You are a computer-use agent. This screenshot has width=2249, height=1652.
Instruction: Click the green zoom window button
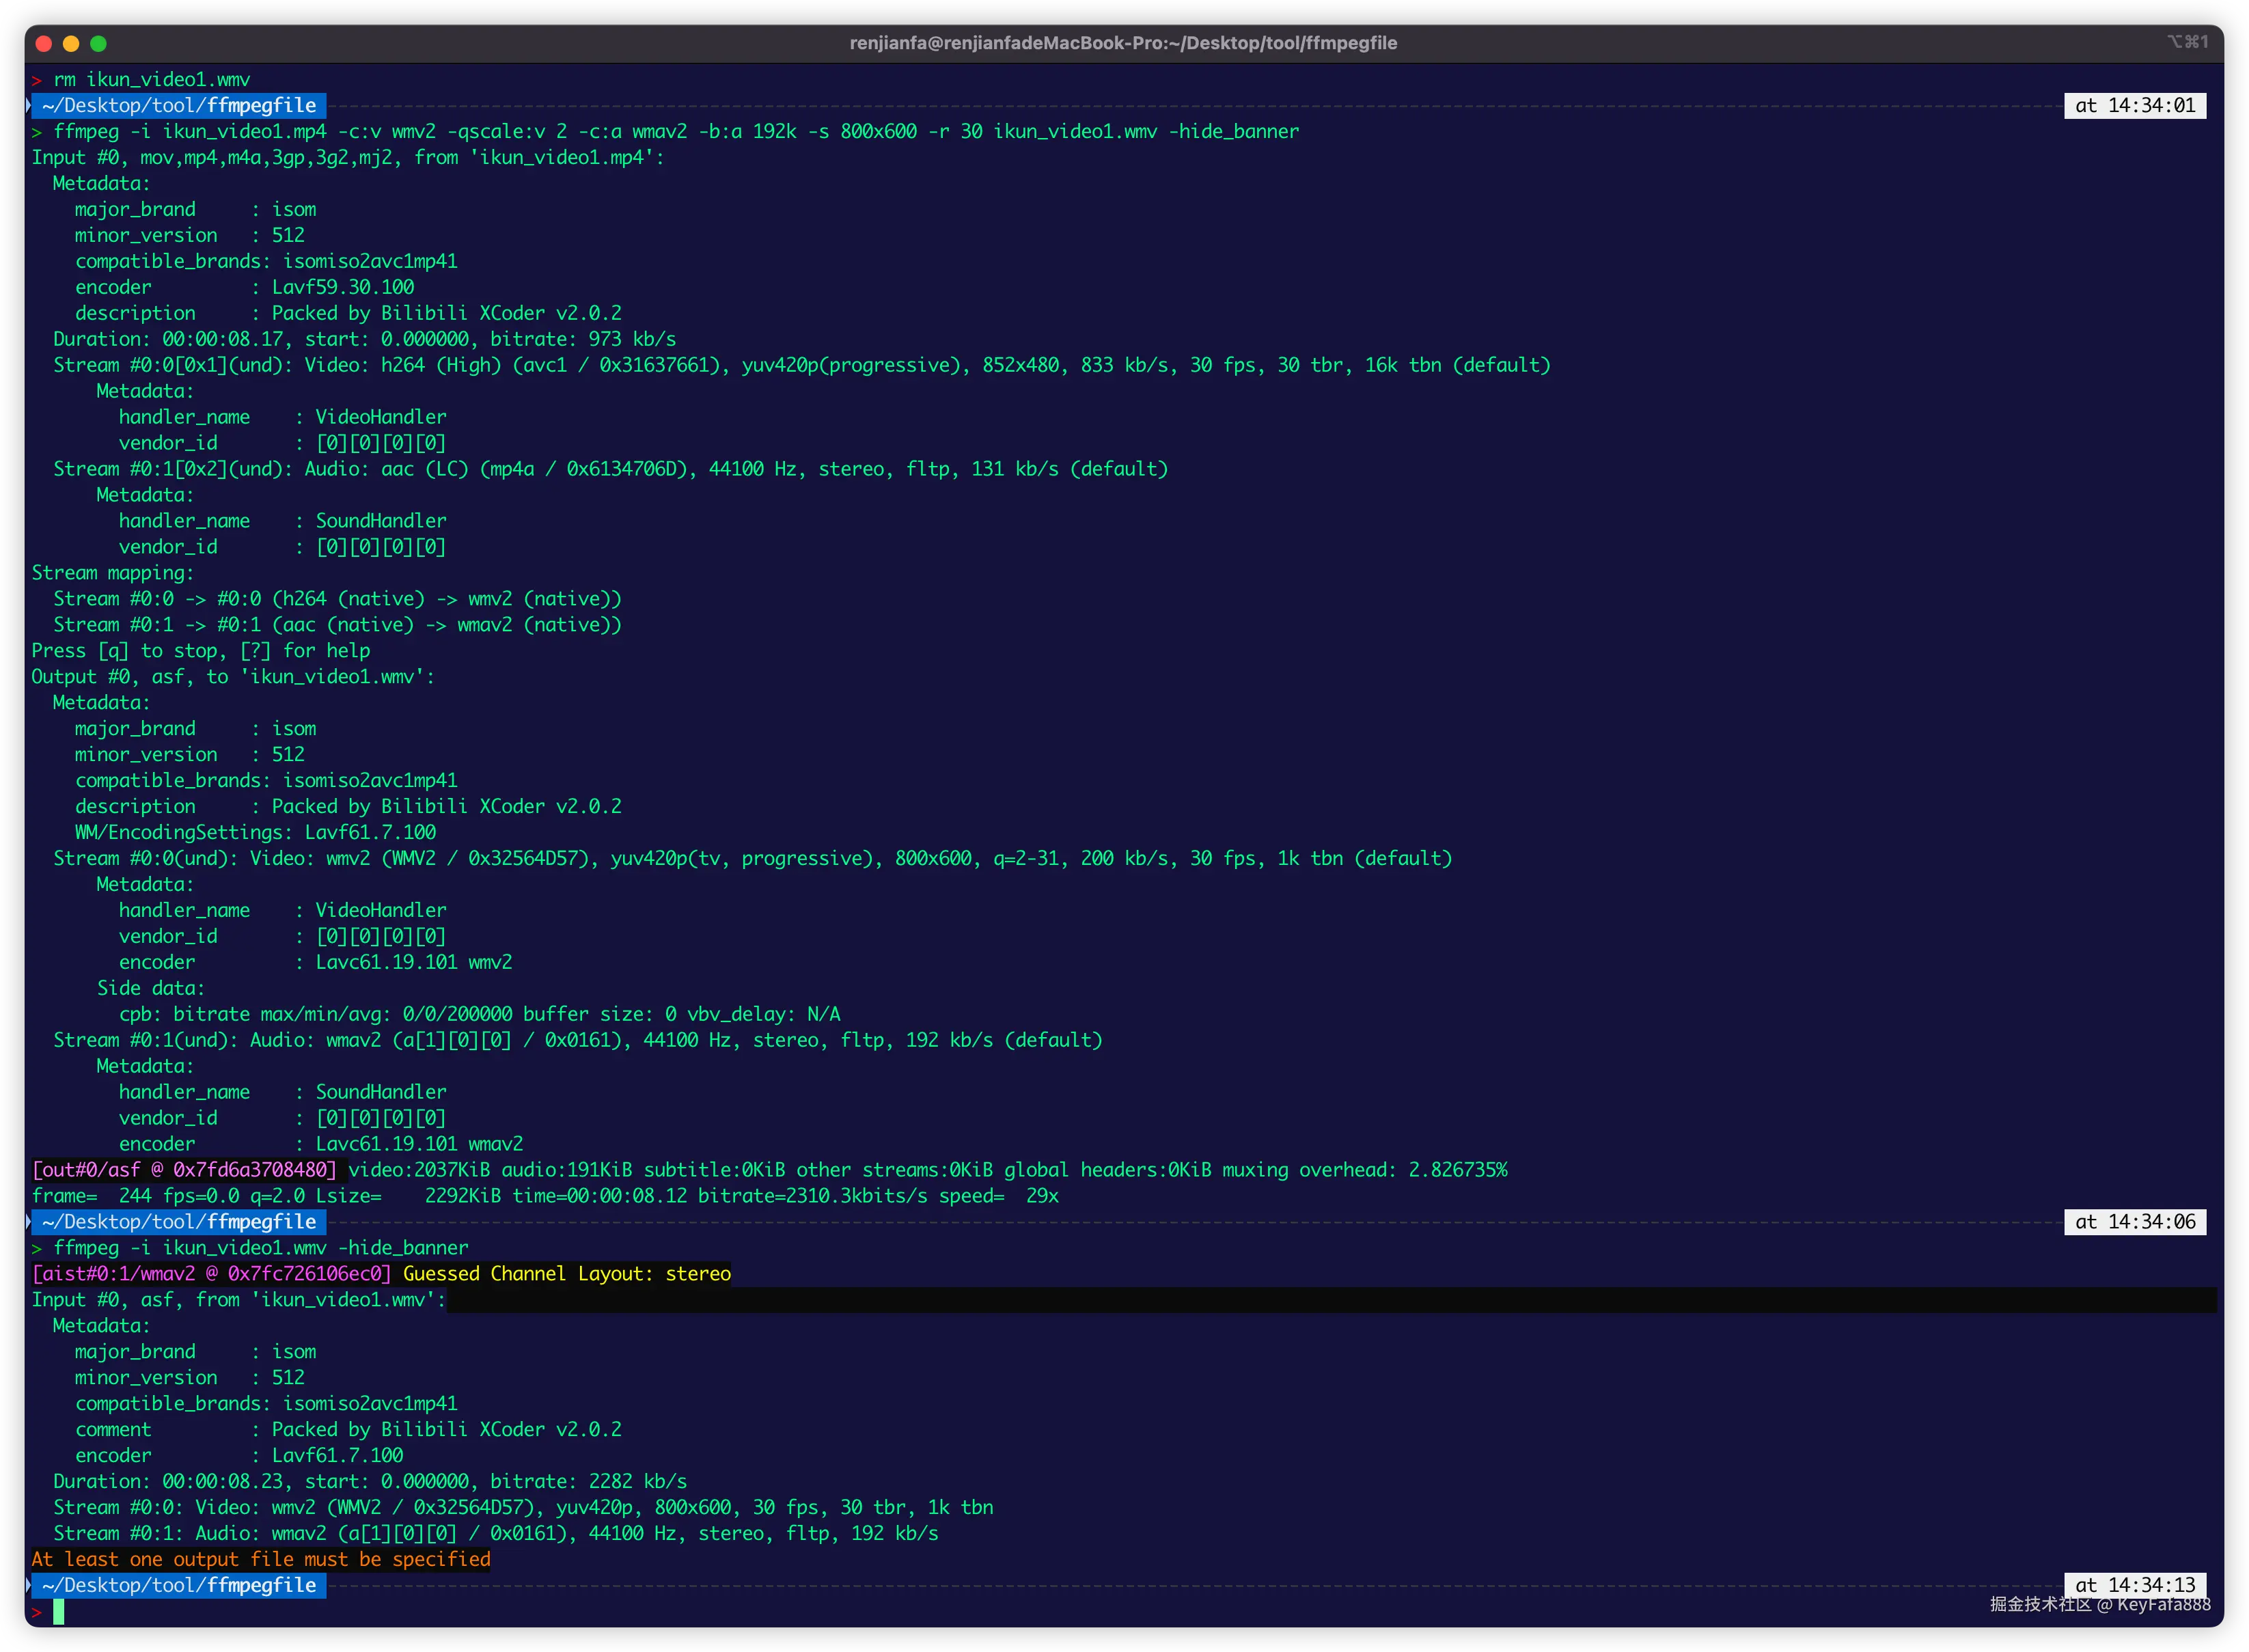tap(98, 43)
